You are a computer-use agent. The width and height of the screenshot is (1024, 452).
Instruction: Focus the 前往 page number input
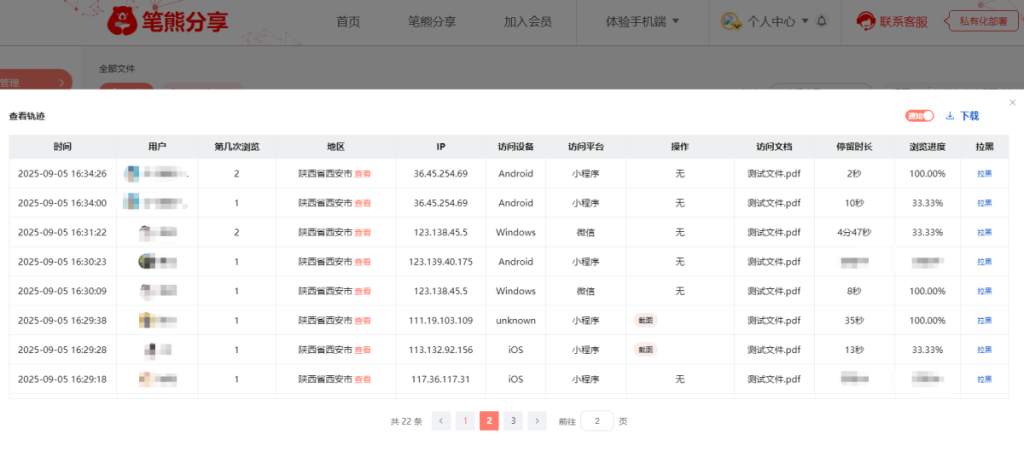click(597, 421)
